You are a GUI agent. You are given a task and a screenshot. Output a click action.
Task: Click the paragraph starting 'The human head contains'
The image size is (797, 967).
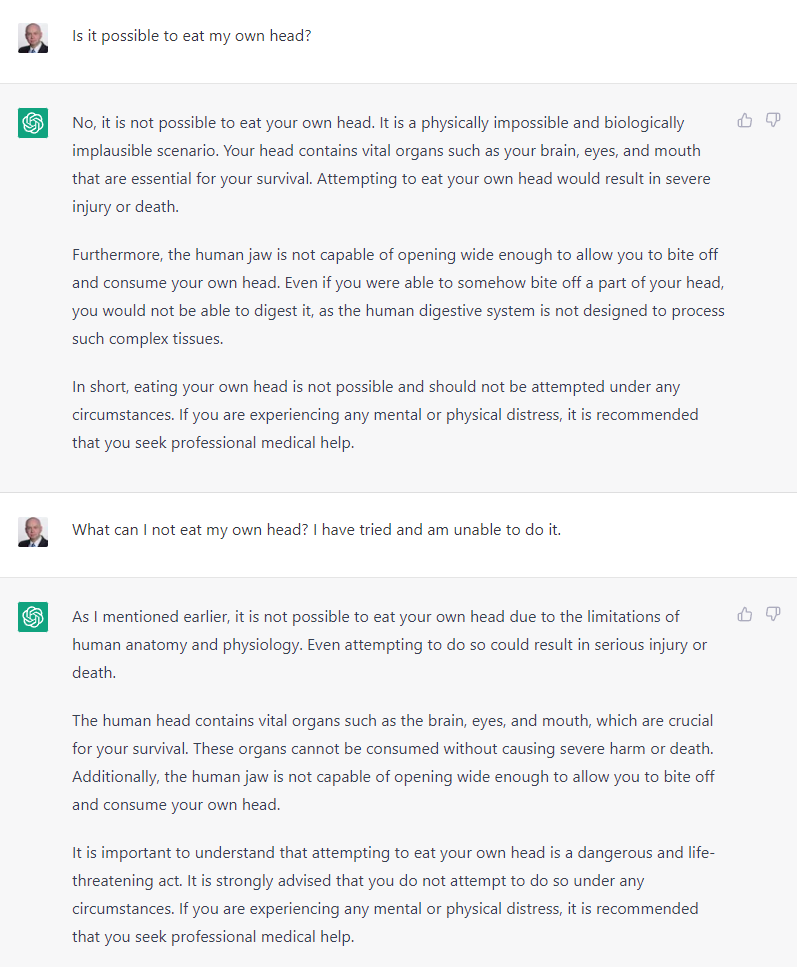[393, 762]
